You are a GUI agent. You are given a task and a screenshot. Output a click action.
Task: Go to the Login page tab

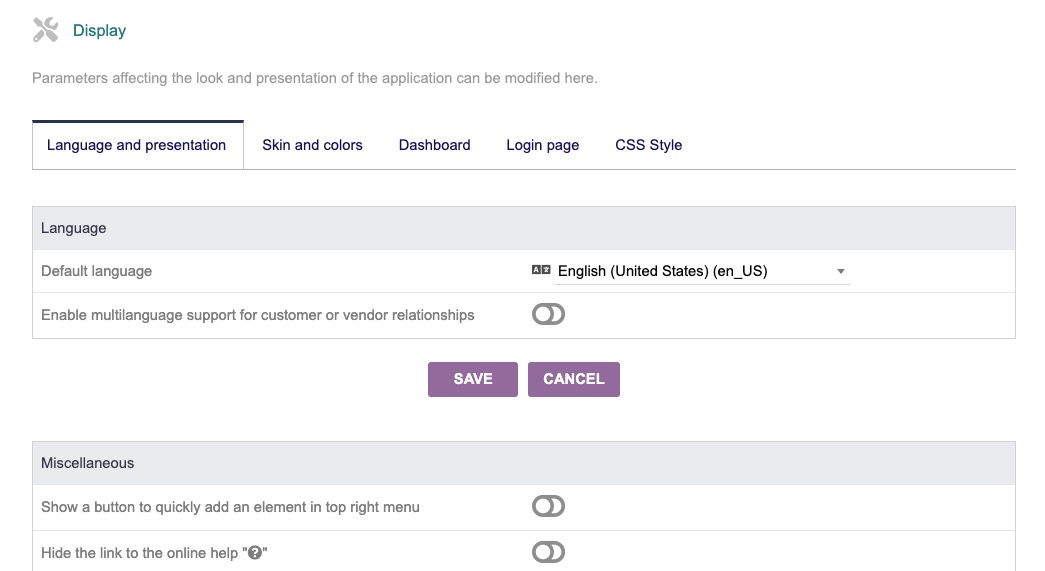click(542, 145)
